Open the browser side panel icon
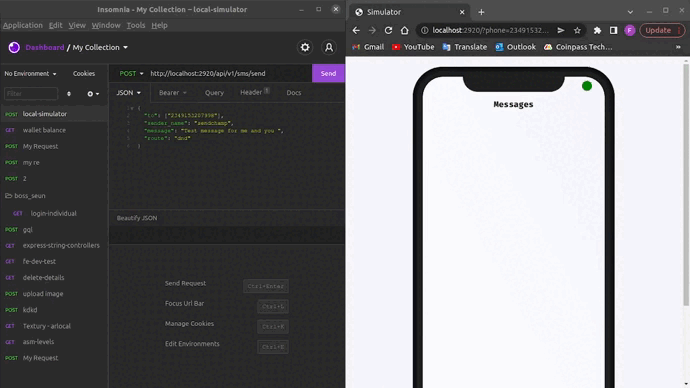This screenshot has width=690, height=388. 613,30
